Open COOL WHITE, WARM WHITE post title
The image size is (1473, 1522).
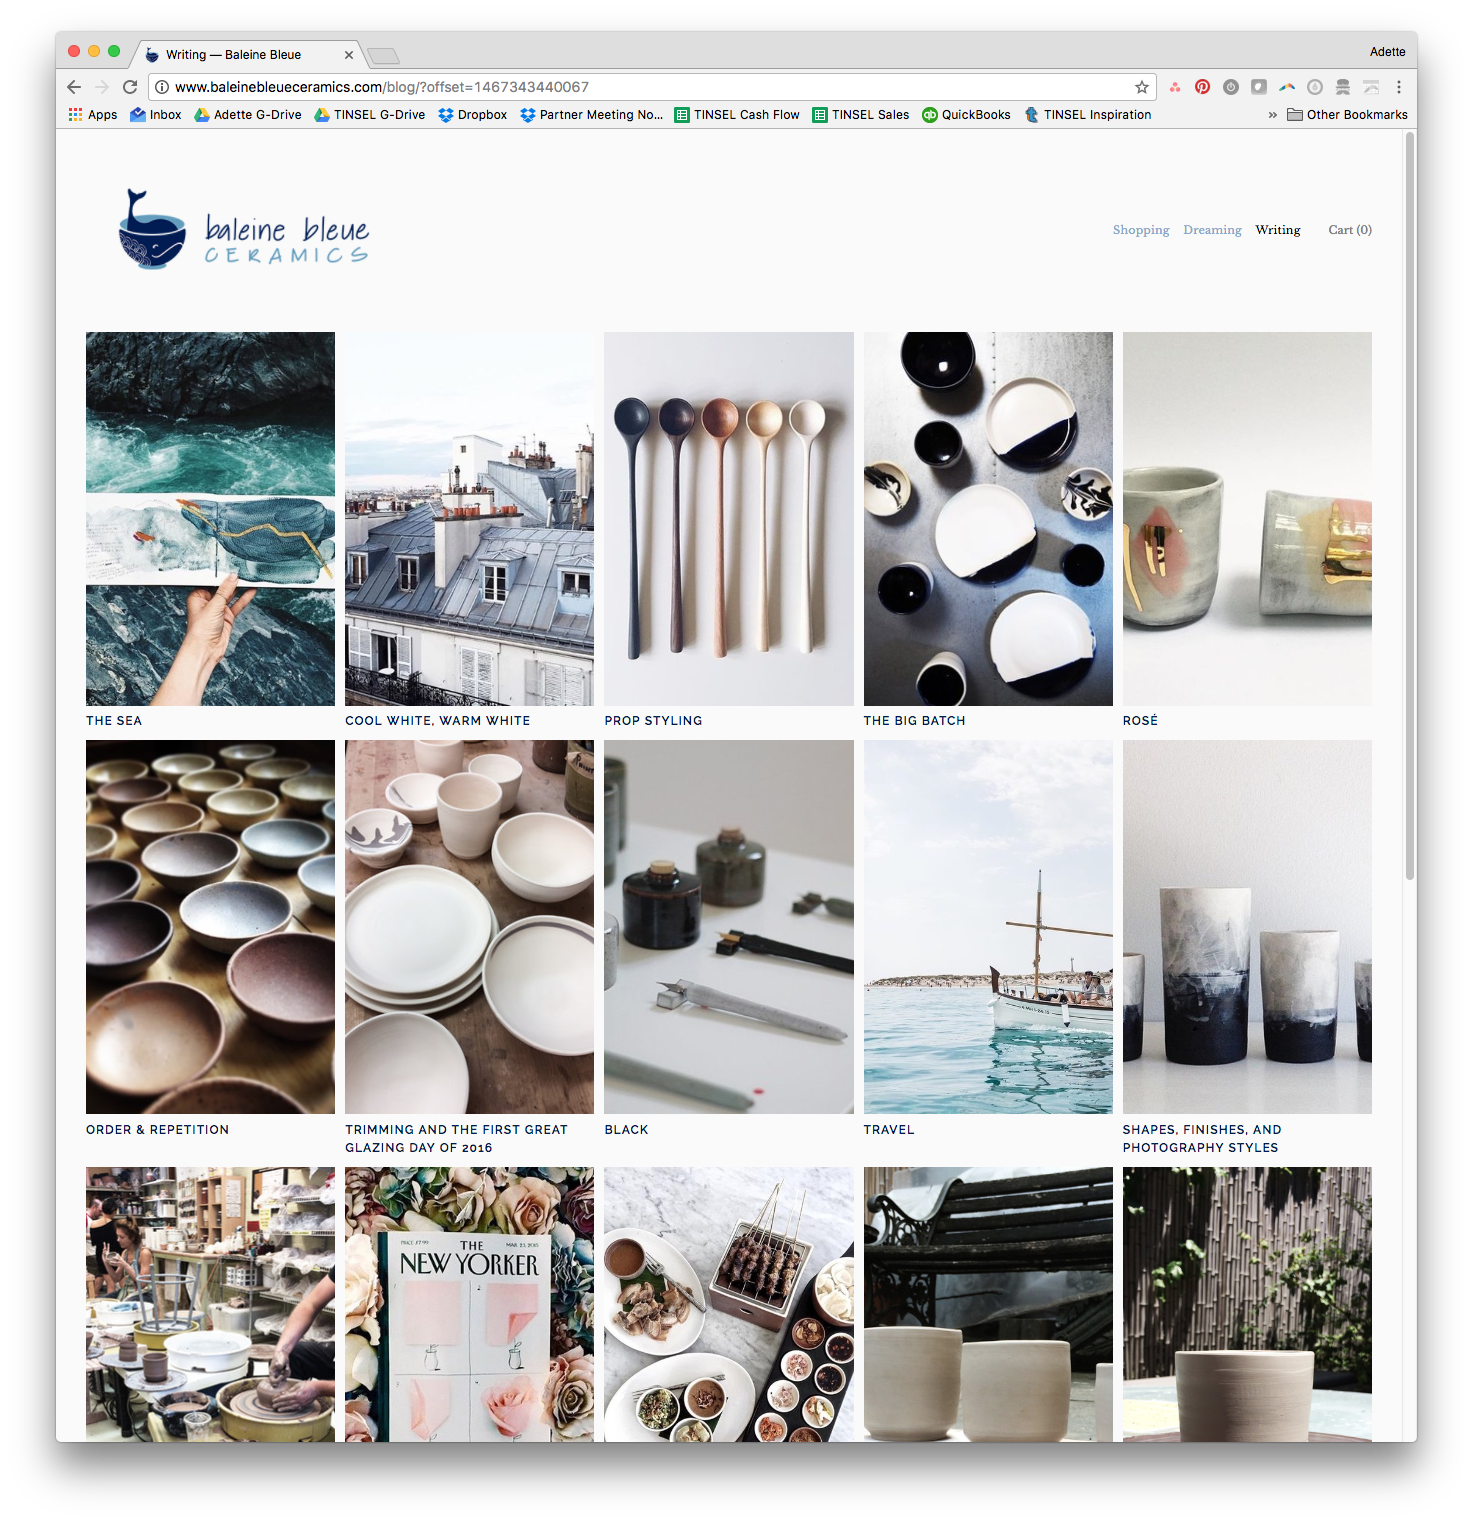[x=438, y=721]
